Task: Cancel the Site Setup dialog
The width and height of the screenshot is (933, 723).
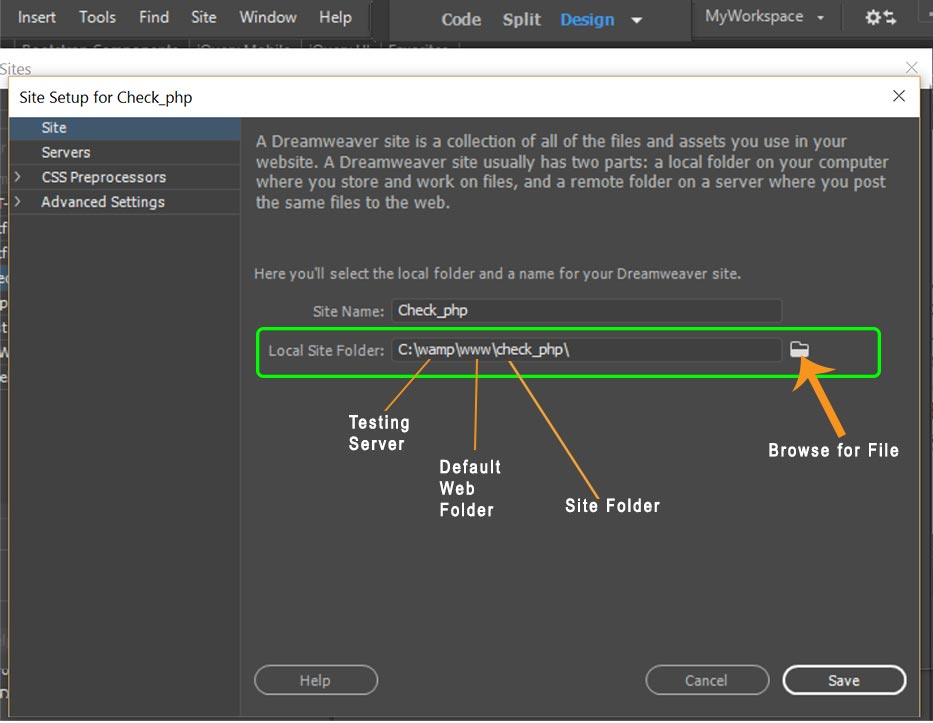Action: [707, 680]
